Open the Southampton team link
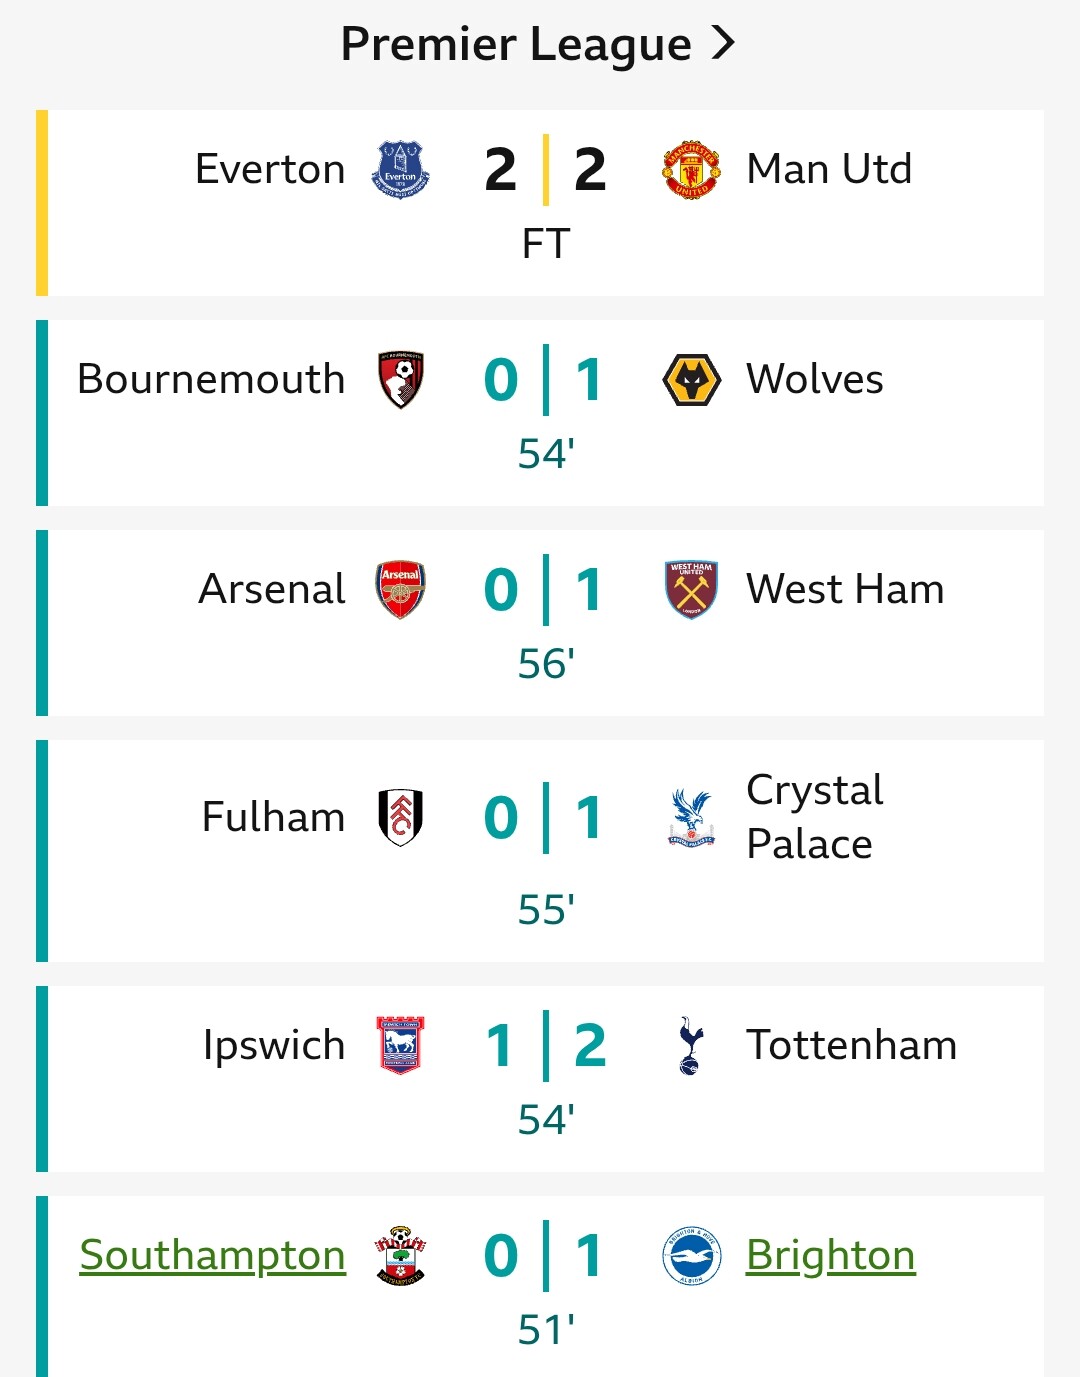This screenshot has height=1377, width=1080. pyautogui.click(x=212, y=1256)
